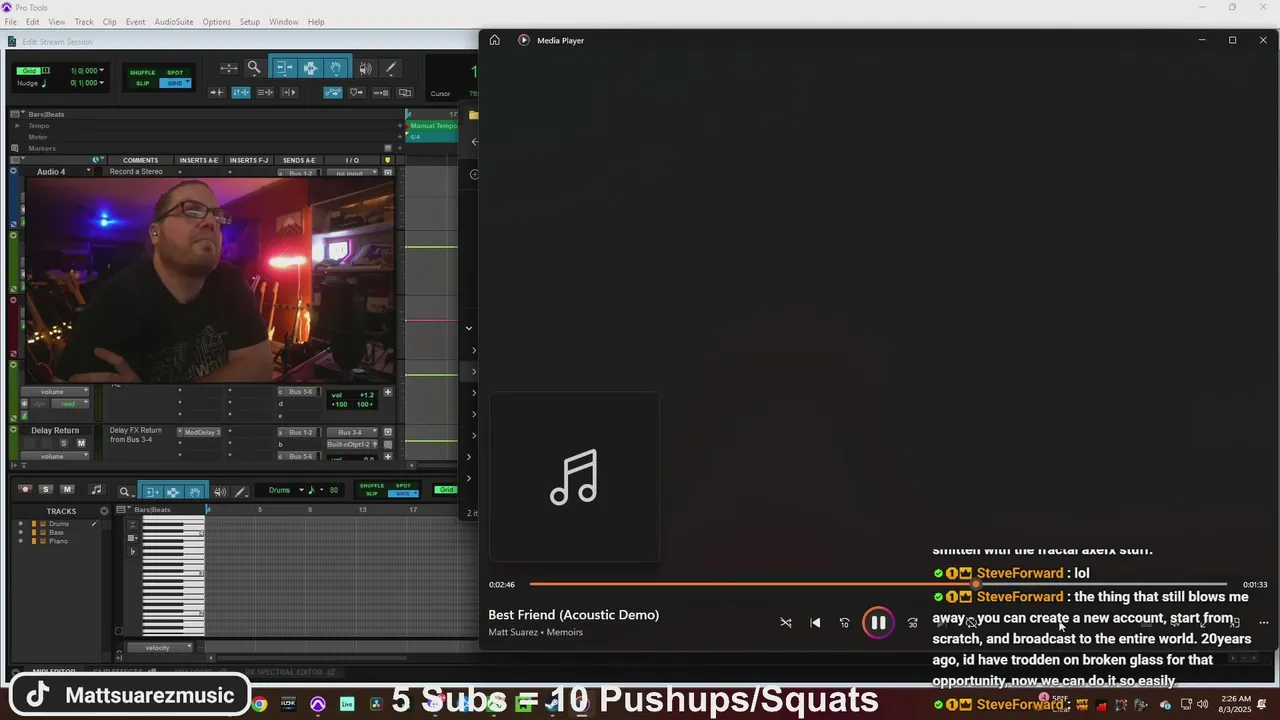Select the Zoomer tool in Pro Tools toolbar
This screenshot has width=1280, height=720.
tap(254, 68)
